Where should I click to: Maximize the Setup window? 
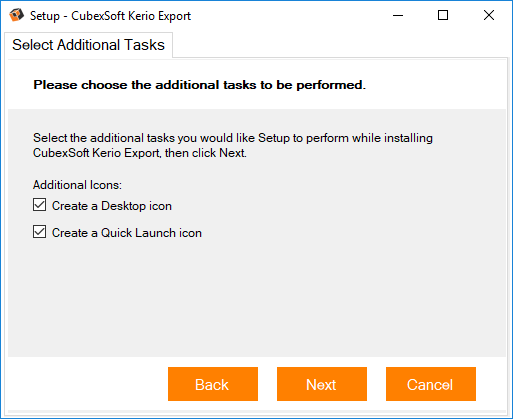click(443, 15)
